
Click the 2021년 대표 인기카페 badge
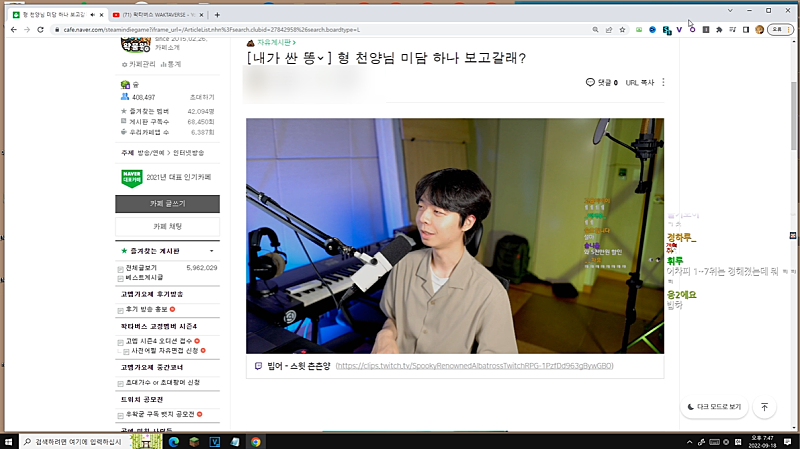(166, 178)
